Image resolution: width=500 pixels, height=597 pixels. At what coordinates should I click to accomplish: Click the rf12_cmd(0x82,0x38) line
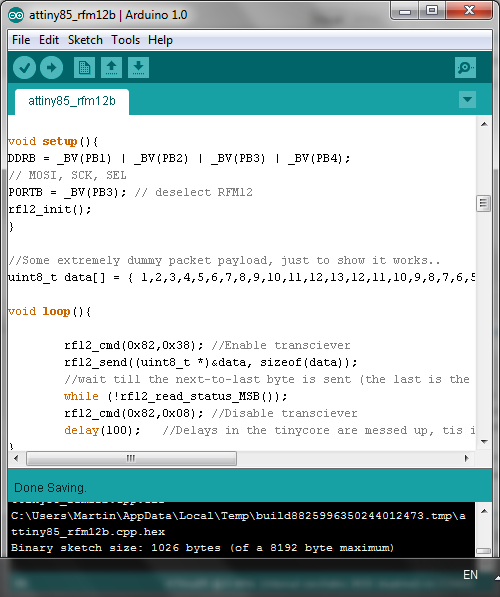tap(207, 345)
